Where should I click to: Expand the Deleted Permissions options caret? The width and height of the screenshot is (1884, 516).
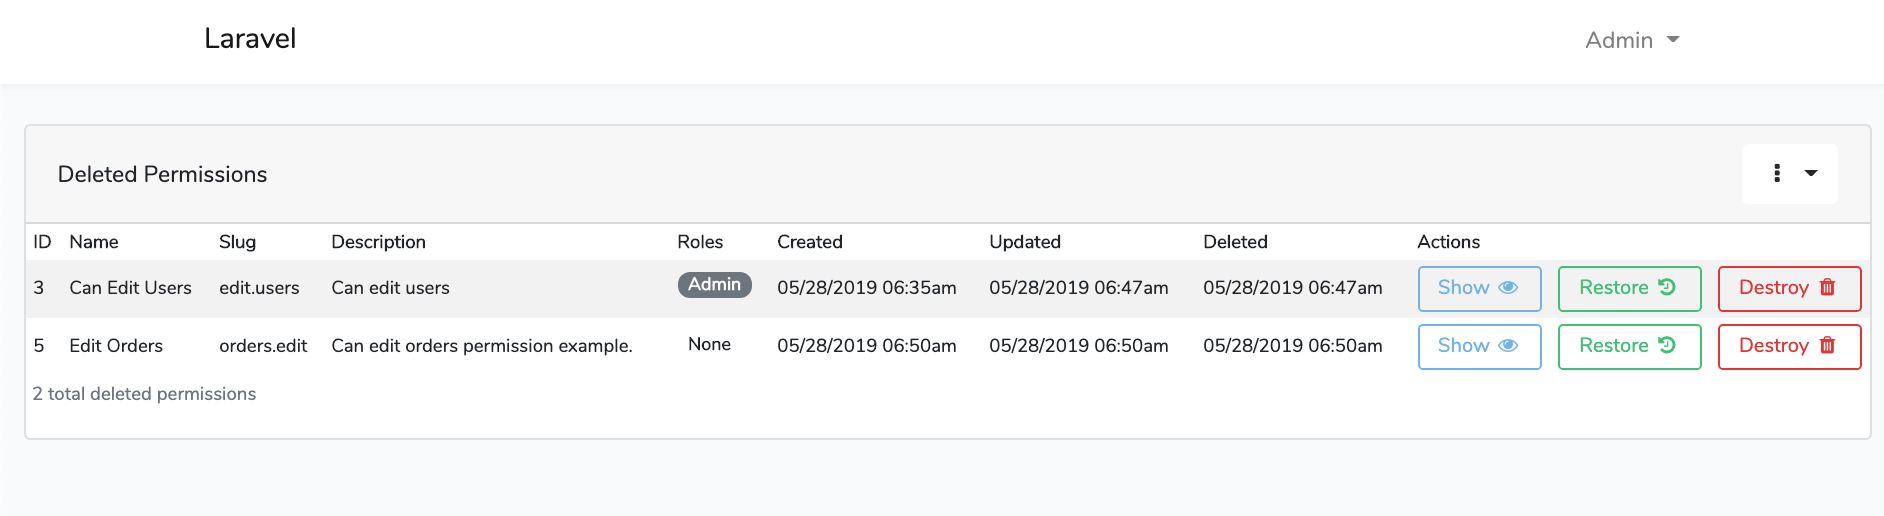1811,174
